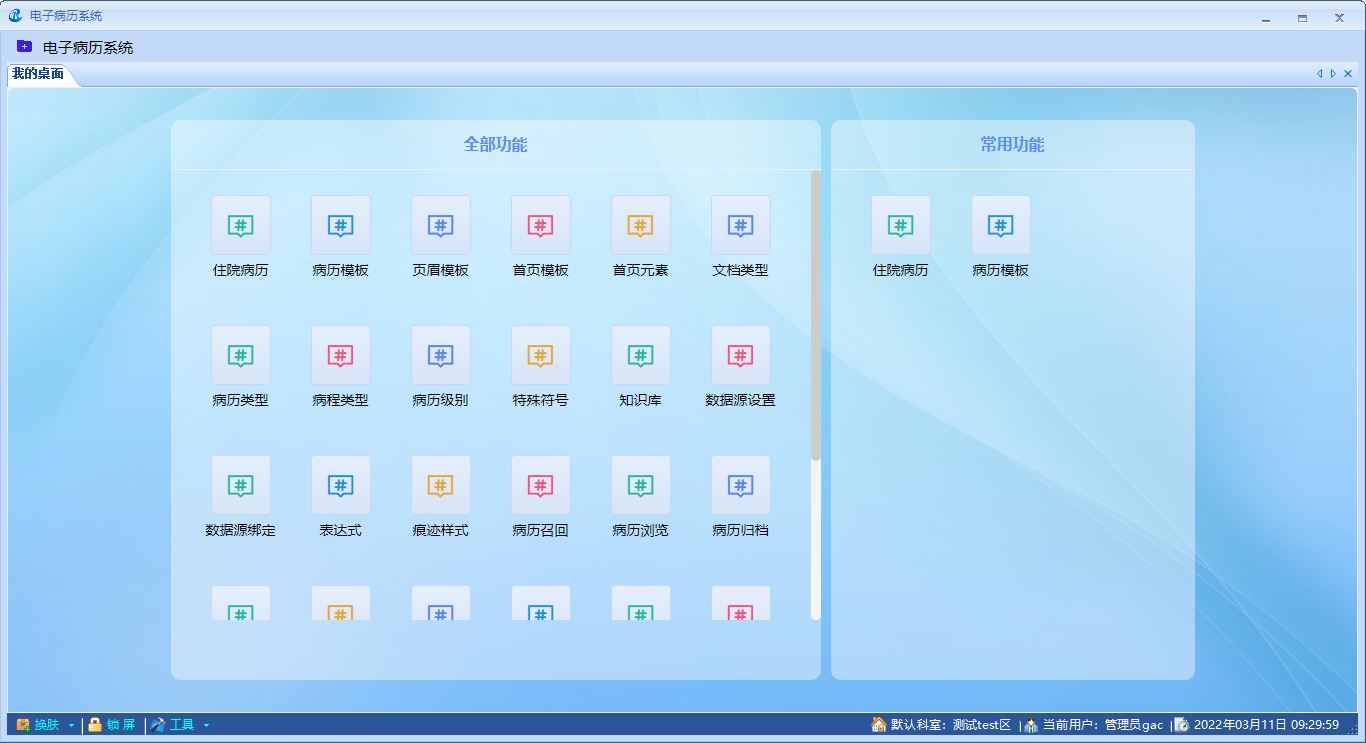Click the user icon beside 当前用户
The height and width of the screenshot is (743, 1366).
pyautogui.click(x=1031, y=725)
